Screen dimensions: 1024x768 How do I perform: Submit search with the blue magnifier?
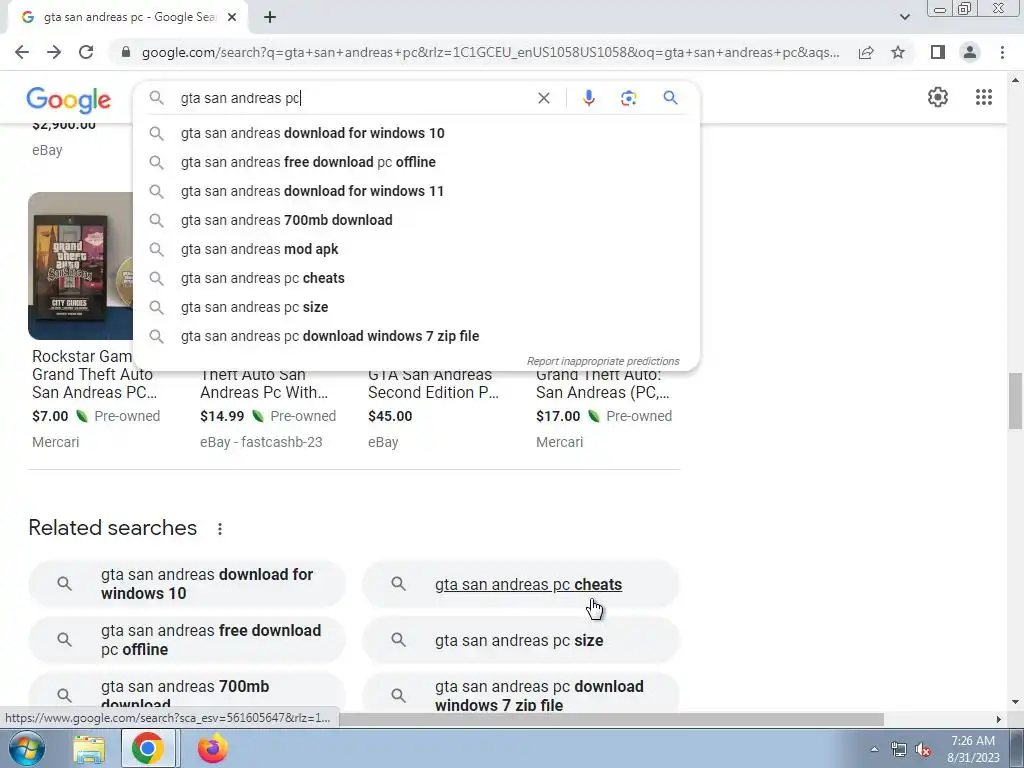(670, 98)
